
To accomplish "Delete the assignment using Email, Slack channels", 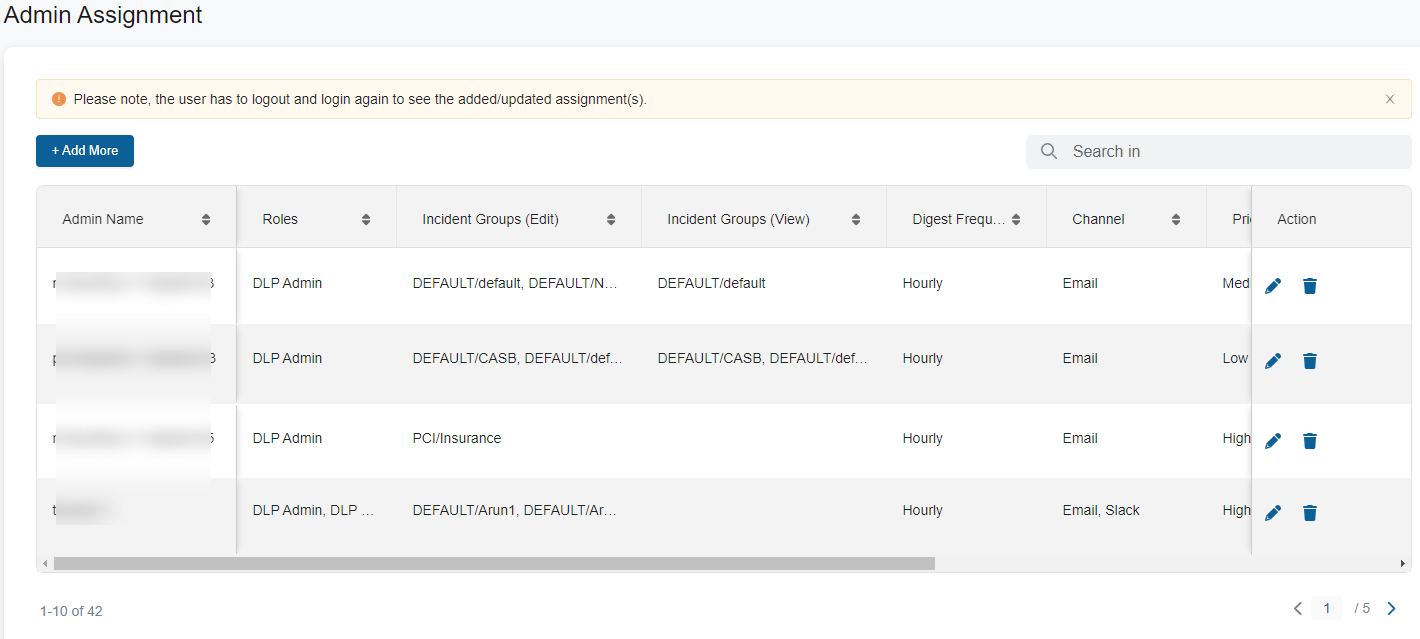I will (x=1310, y=512).
